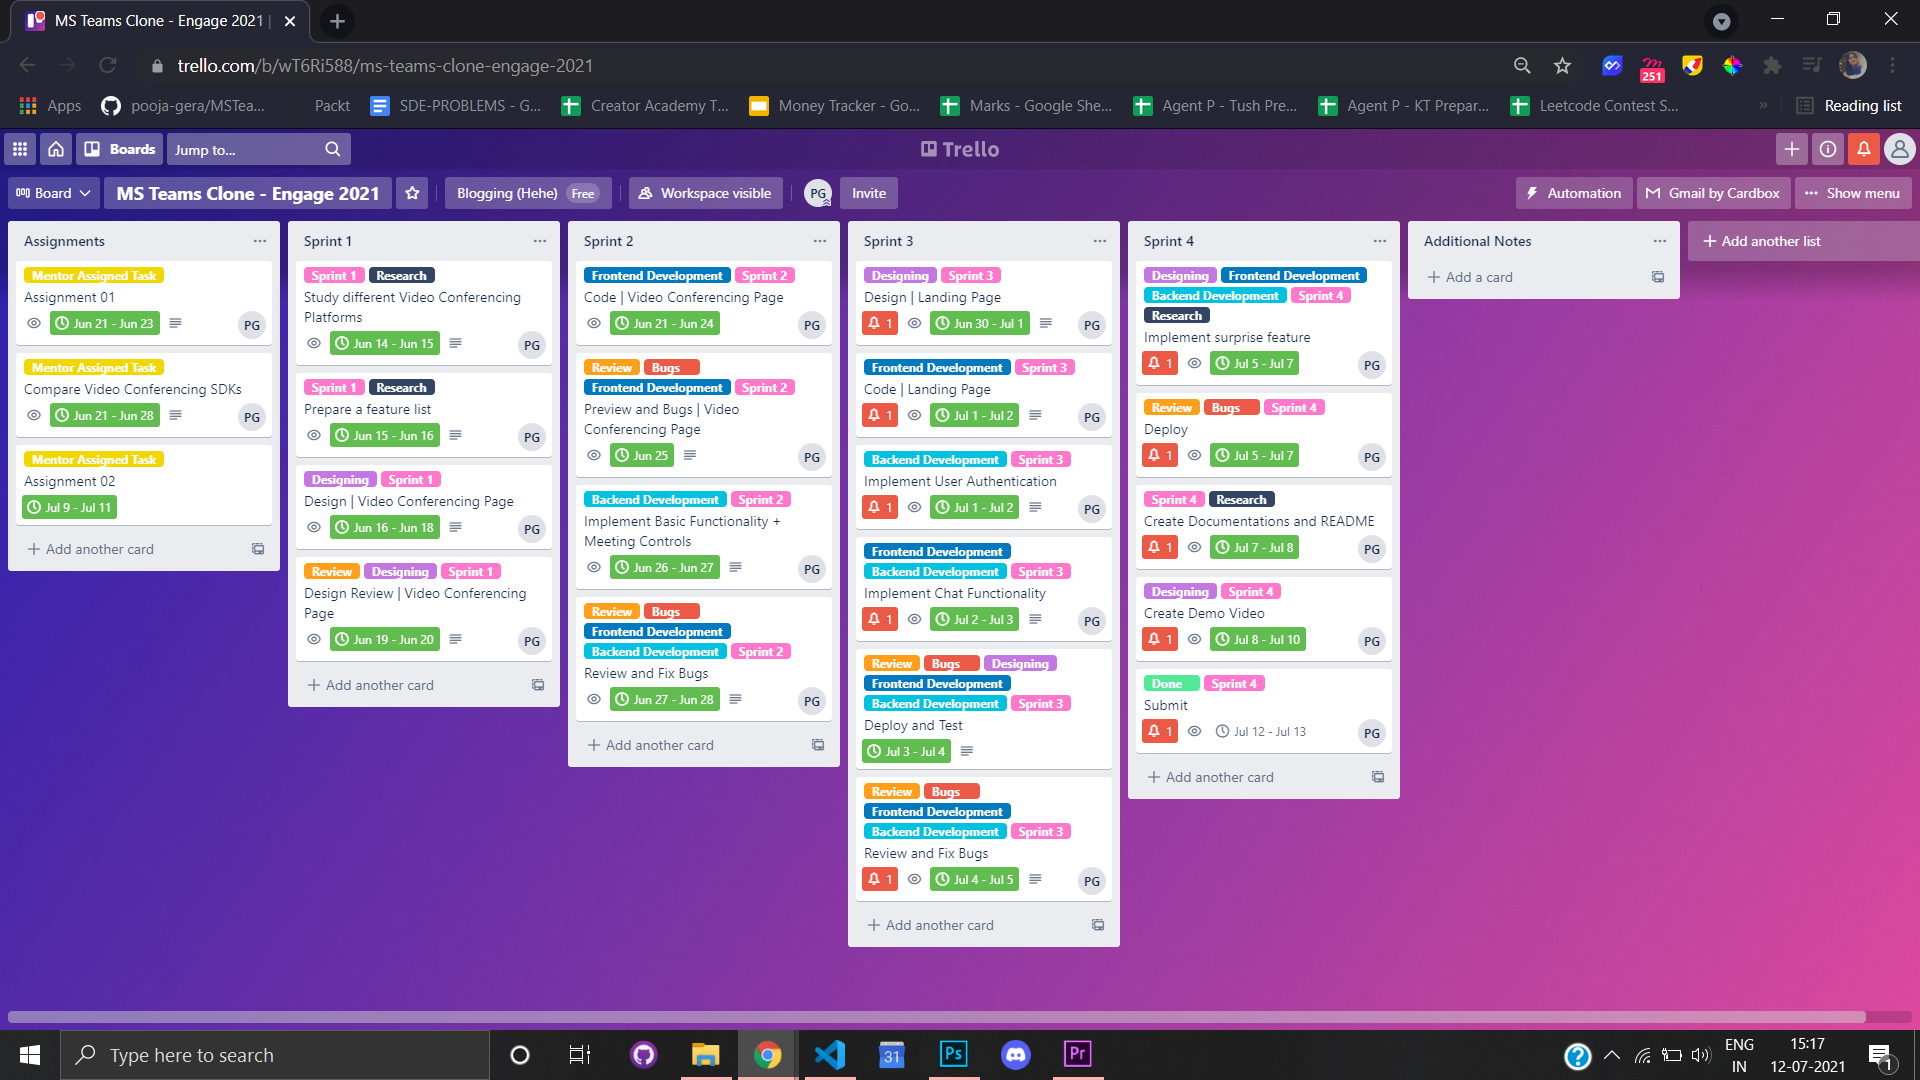1920x1080 pixels.
Task: Click the Invite button
Action: [867, 193]
